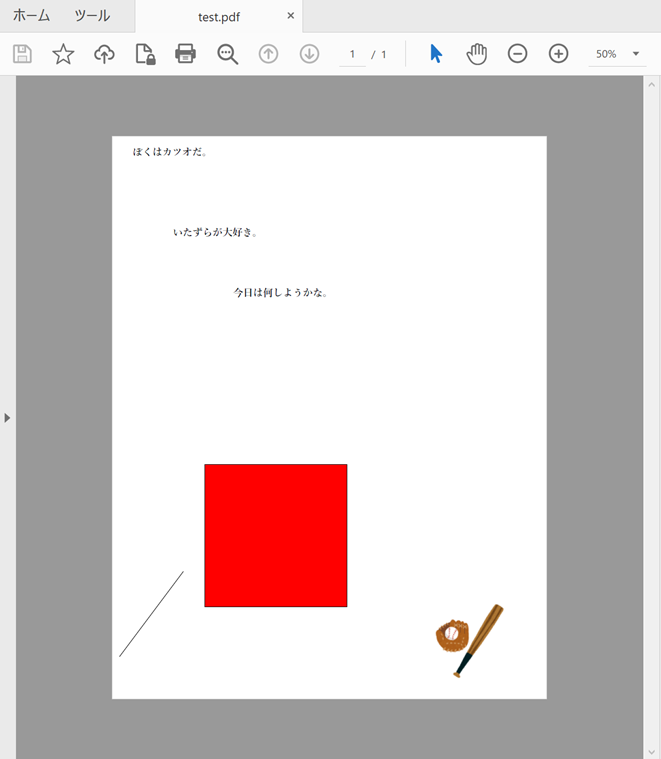Click the current page number field
Viewport: 661px width, 759px height.
[x=352, y=54]
